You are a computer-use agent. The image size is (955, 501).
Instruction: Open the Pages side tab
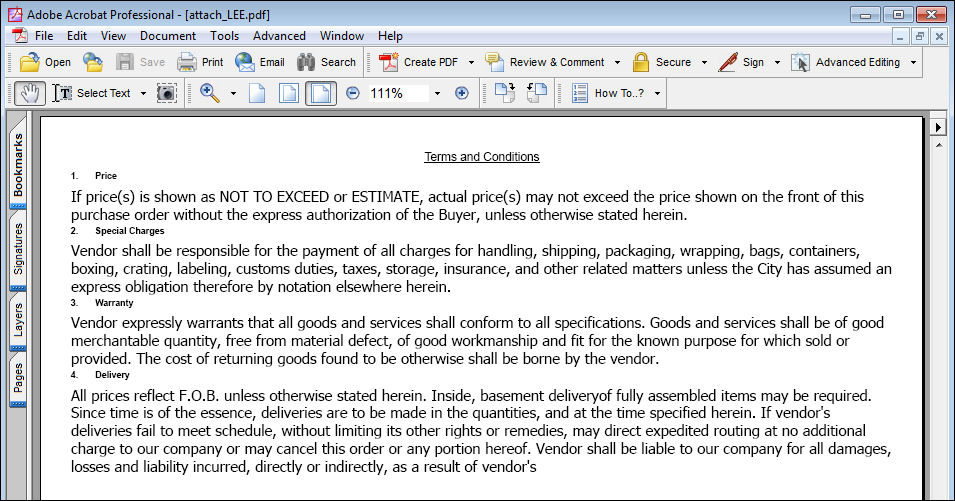pos(18,378)
